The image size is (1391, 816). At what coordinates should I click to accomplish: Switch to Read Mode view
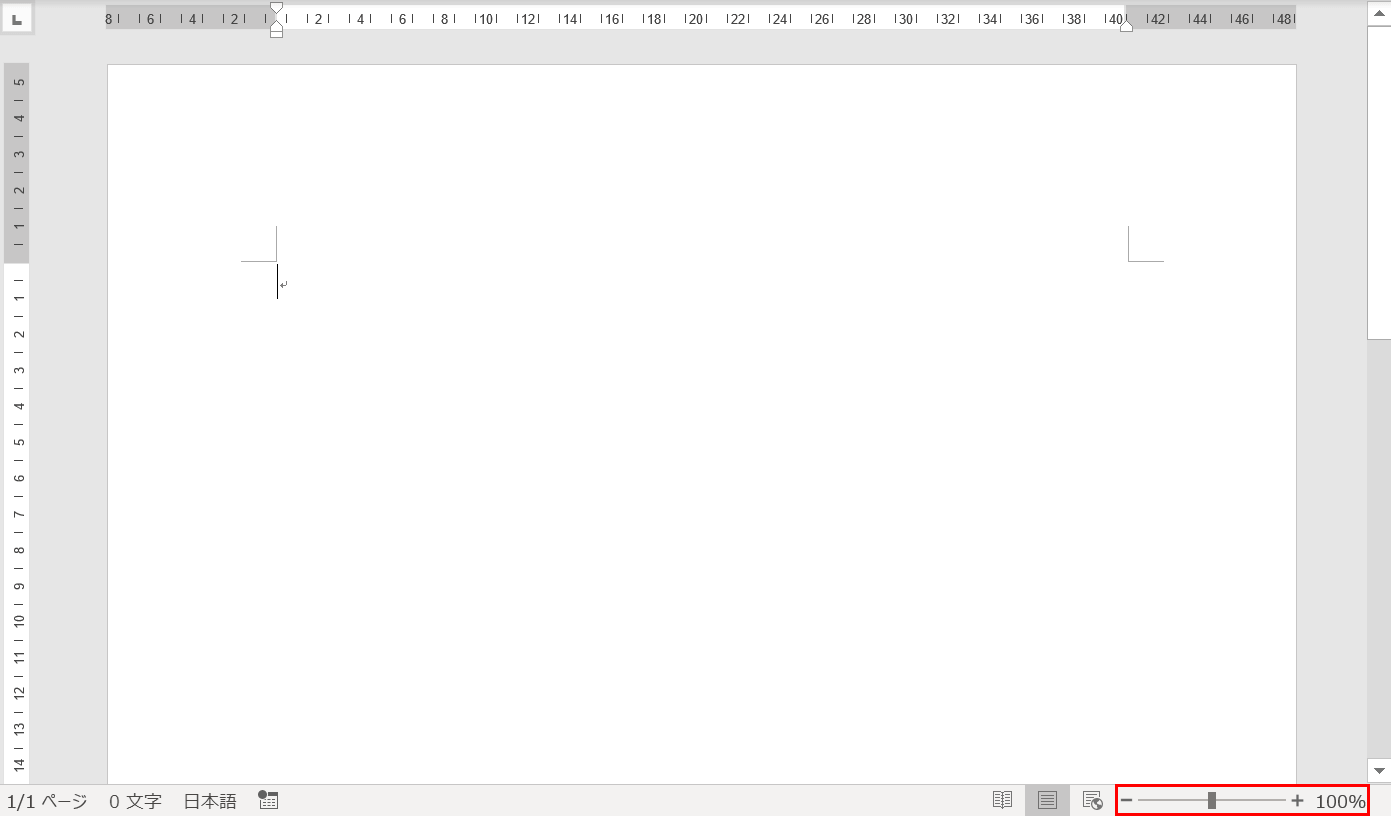click(x=1002, y=800)
